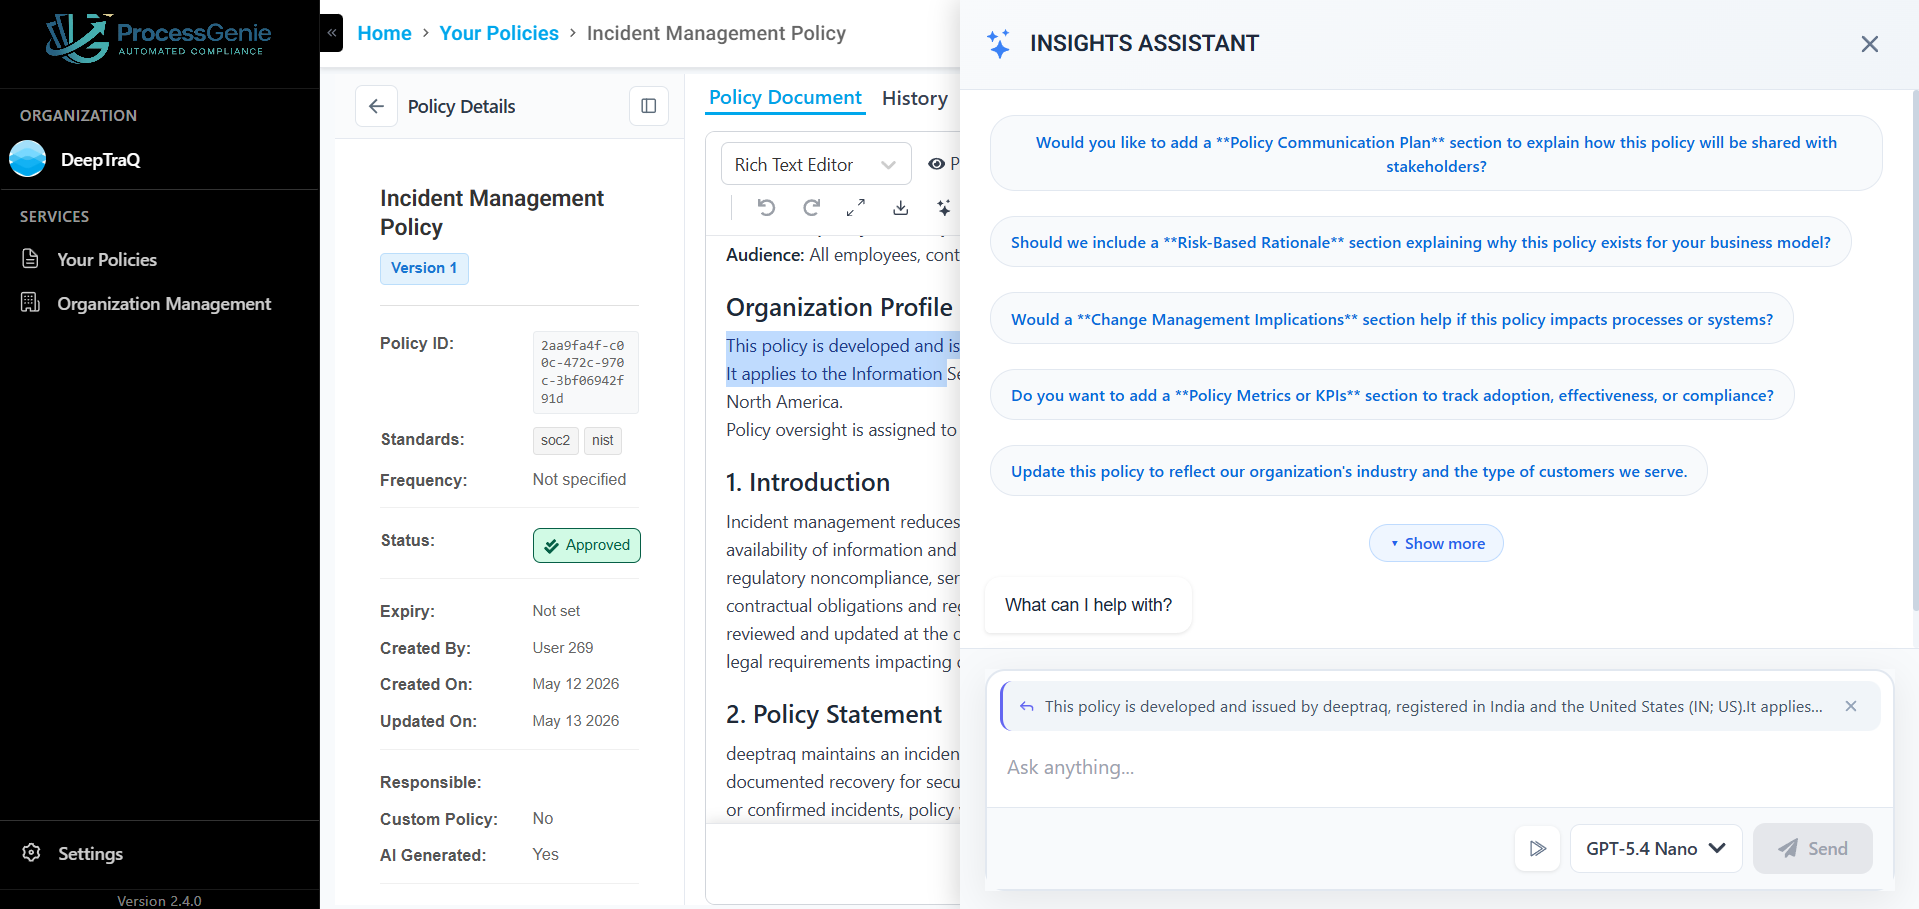Send the chat message

(1813, 848)
